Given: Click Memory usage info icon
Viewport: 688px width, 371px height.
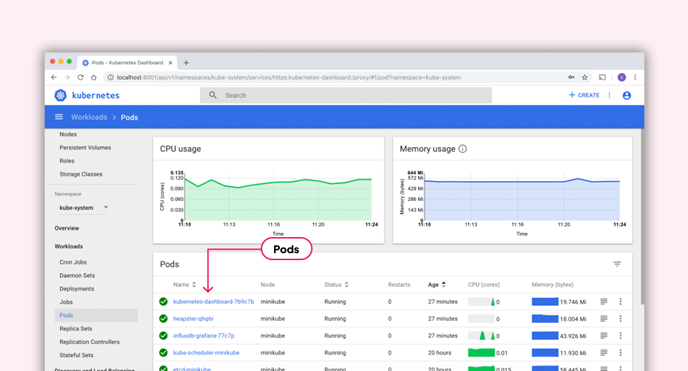Looking at the screenshot, I should [462, 149].
